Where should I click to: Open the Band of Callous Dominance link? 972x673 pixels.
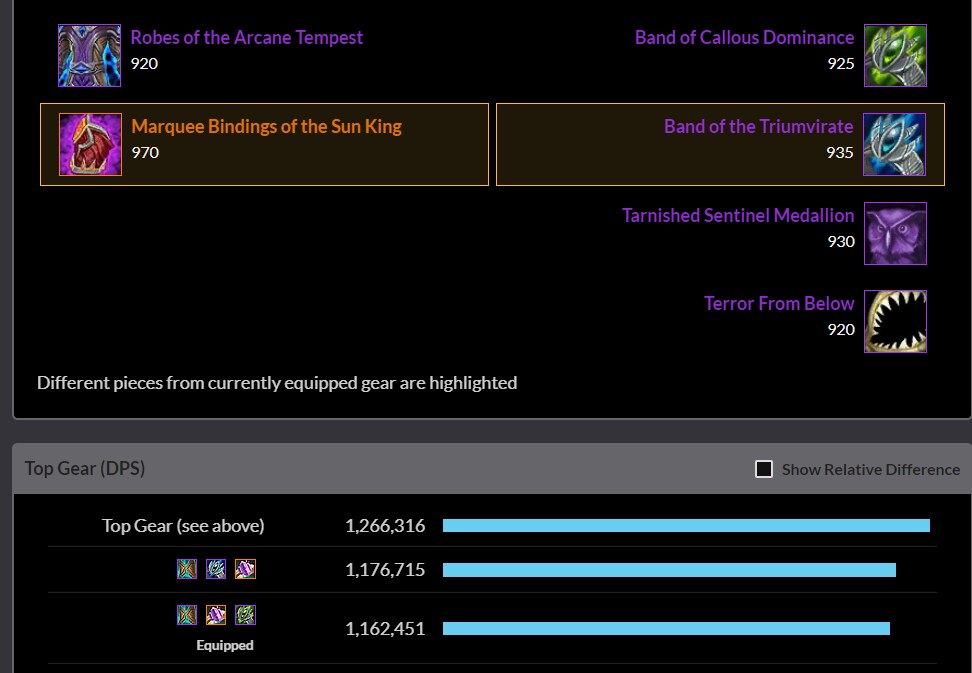point(744,38)
